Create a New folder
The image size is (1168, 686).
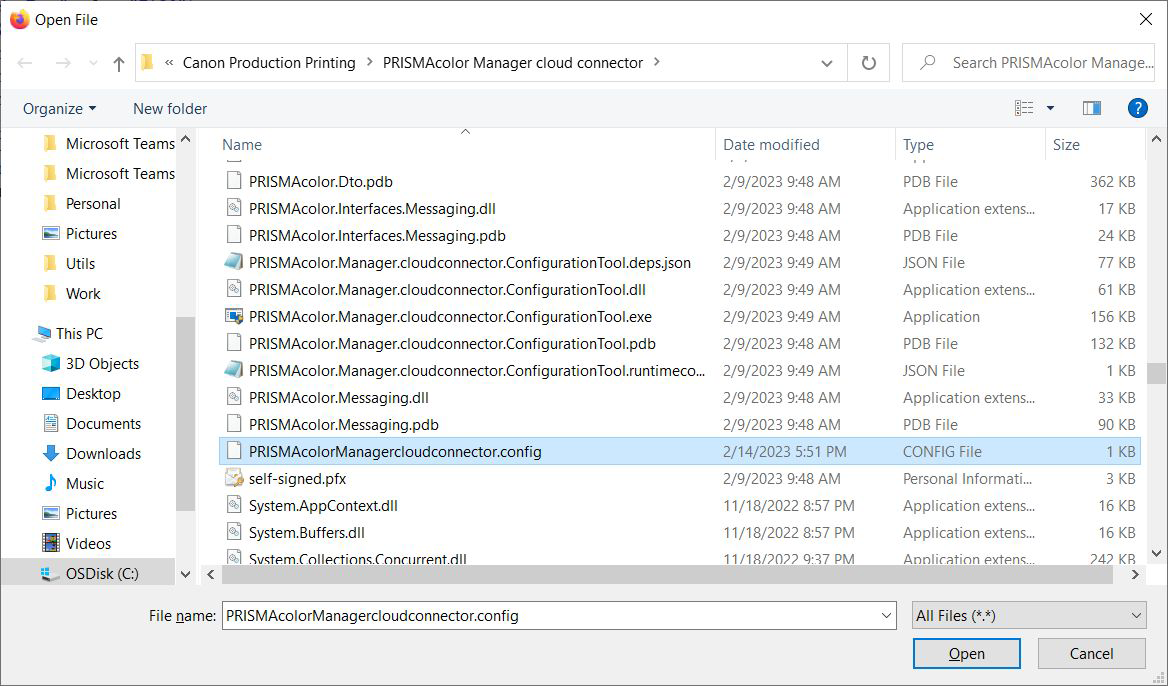(x=170, y=109)
